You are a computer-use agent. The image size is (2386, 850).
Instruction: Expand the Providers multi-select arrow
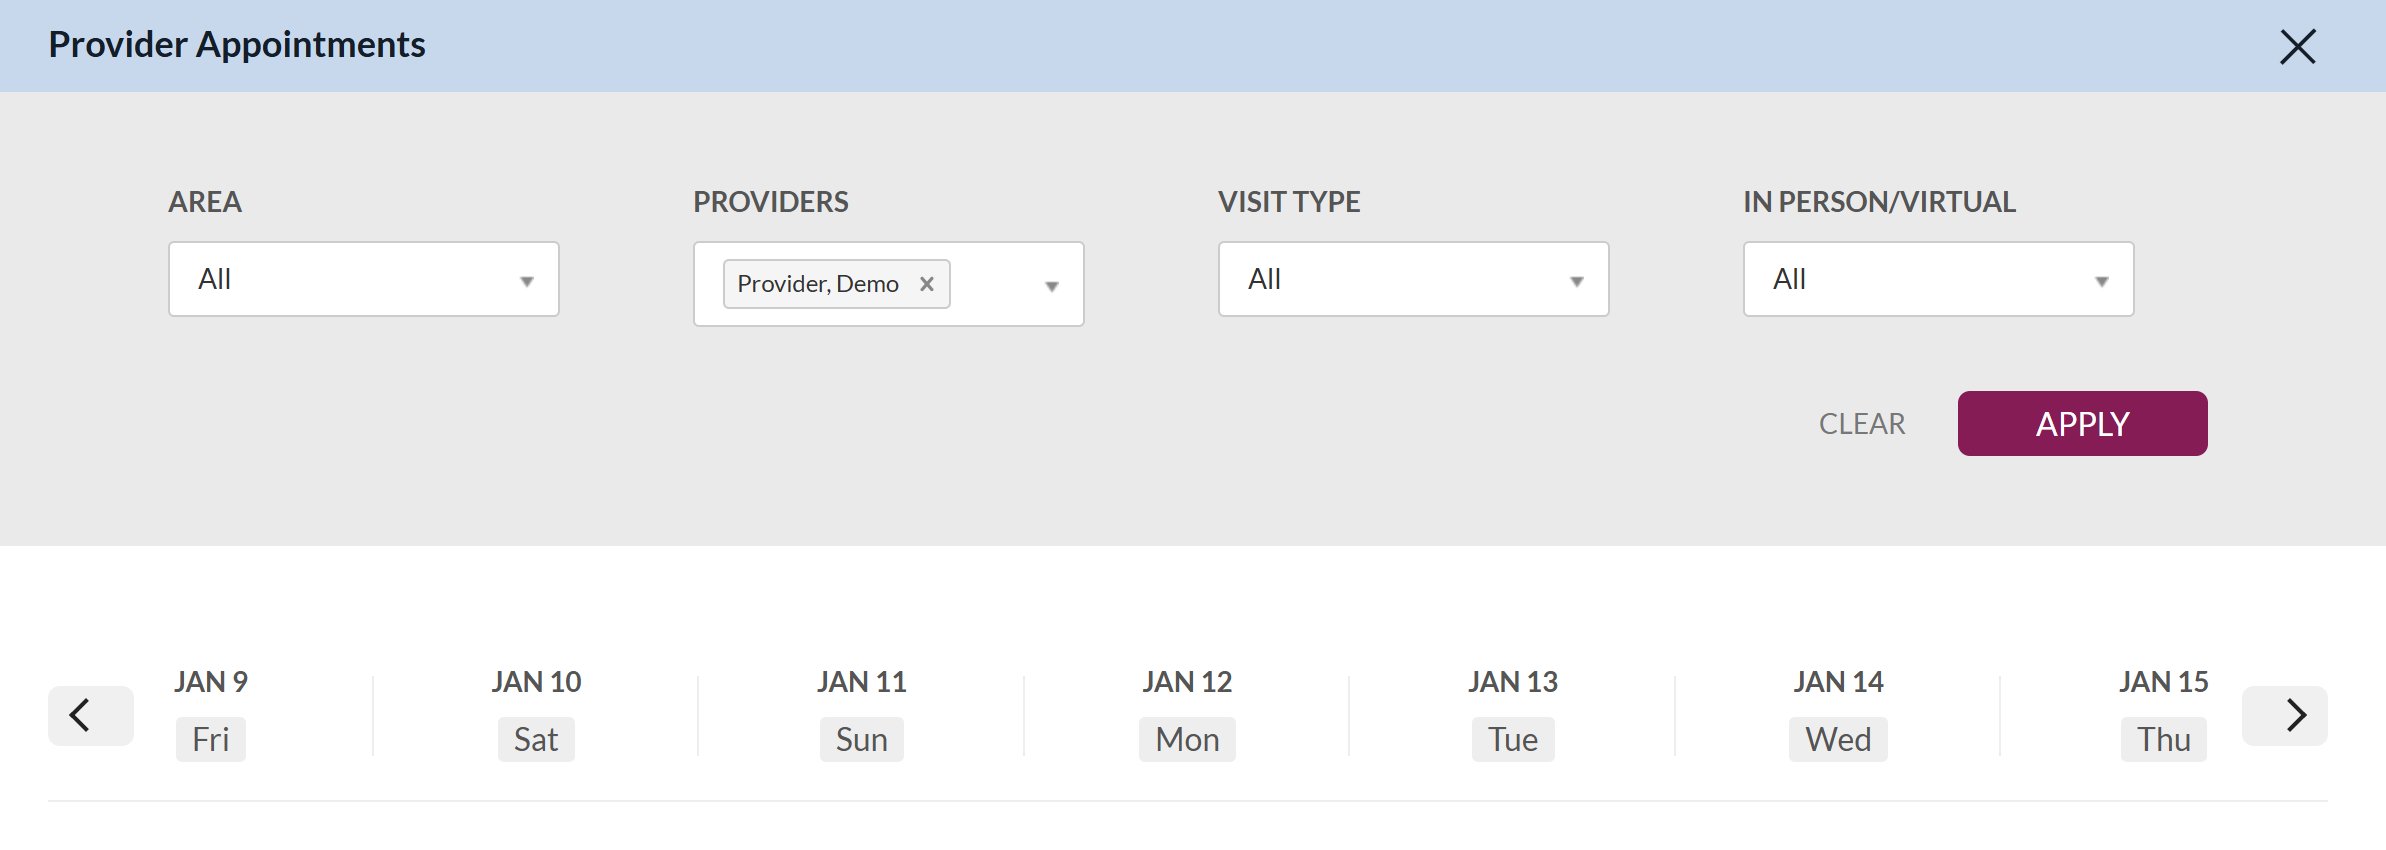(x=1051, y=286)
